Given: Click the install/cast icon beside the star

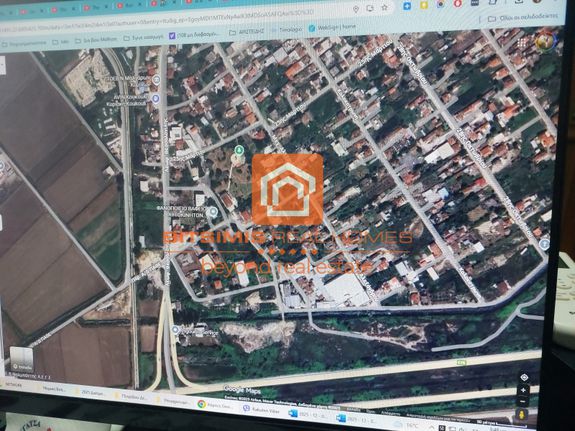Looking at the screenshot, I should pyautogui.click(x=370, y=8).
